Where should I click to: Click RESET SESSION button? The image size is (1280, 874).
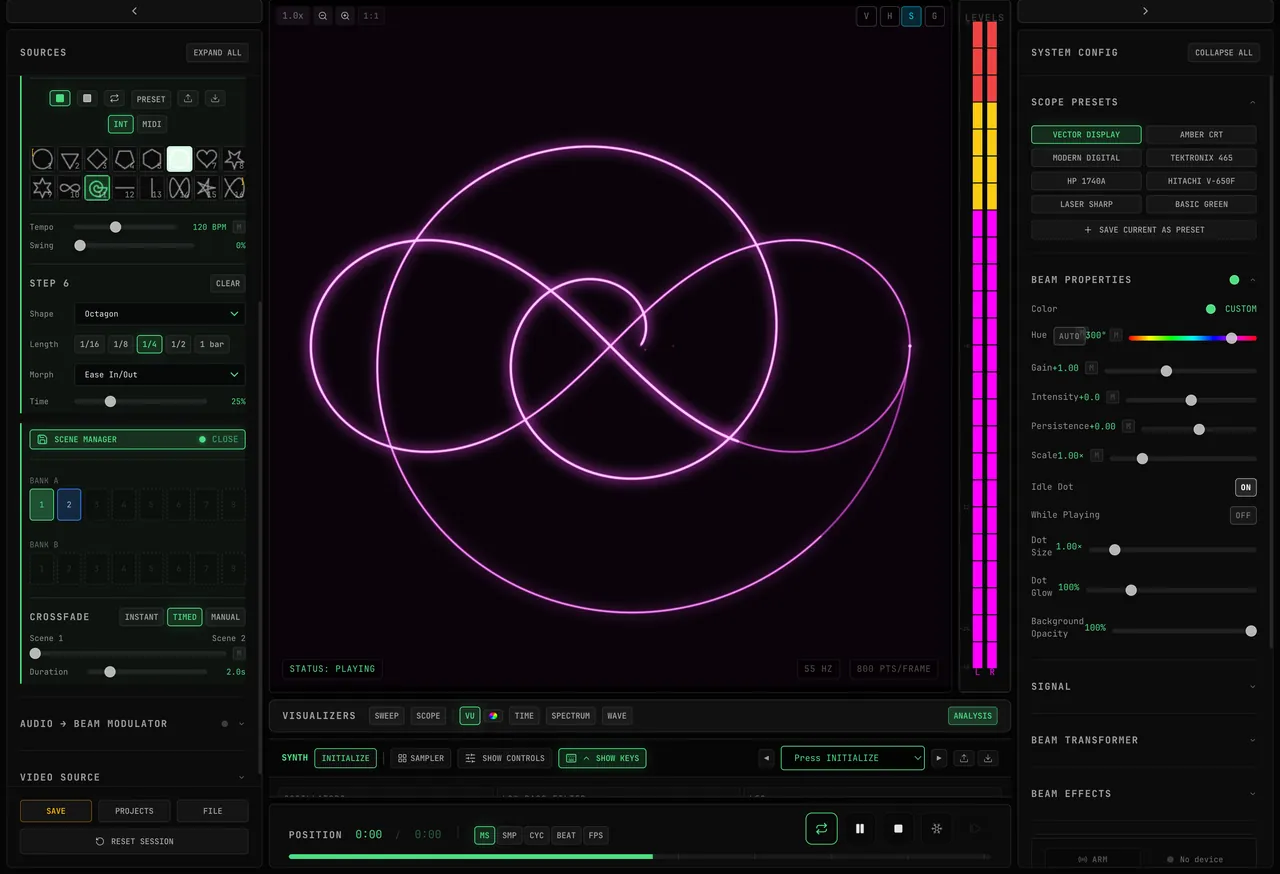[x=134, y=841]
